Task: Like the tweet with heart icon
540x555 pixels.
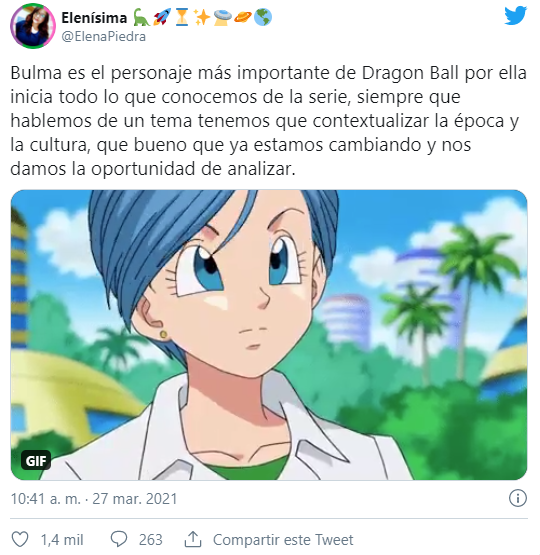Action: 20,539
